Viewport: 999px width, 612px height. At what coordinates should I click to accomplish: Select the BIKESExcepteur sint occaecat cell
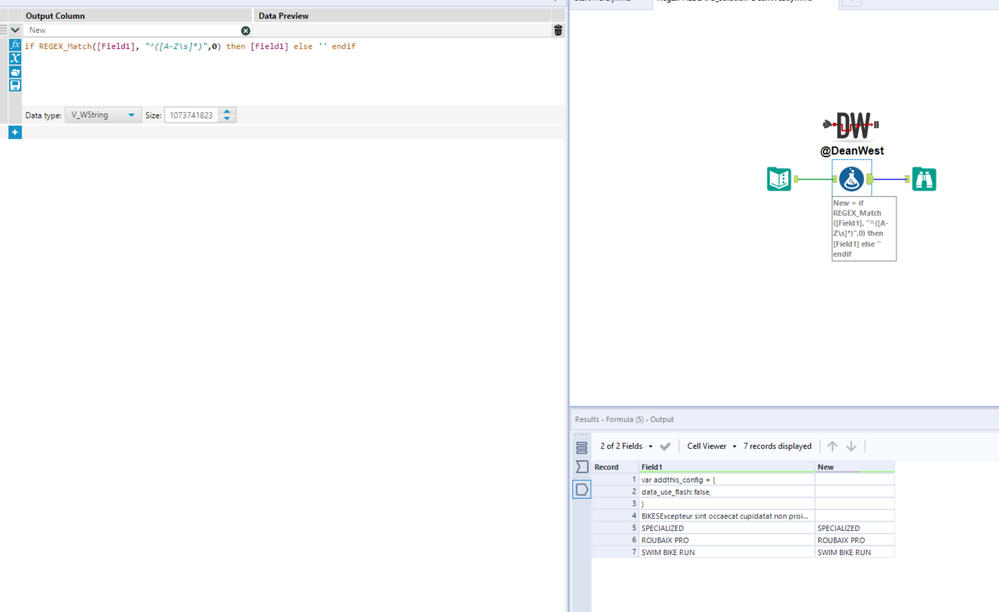pyautogui.click(x=727, y=516)
